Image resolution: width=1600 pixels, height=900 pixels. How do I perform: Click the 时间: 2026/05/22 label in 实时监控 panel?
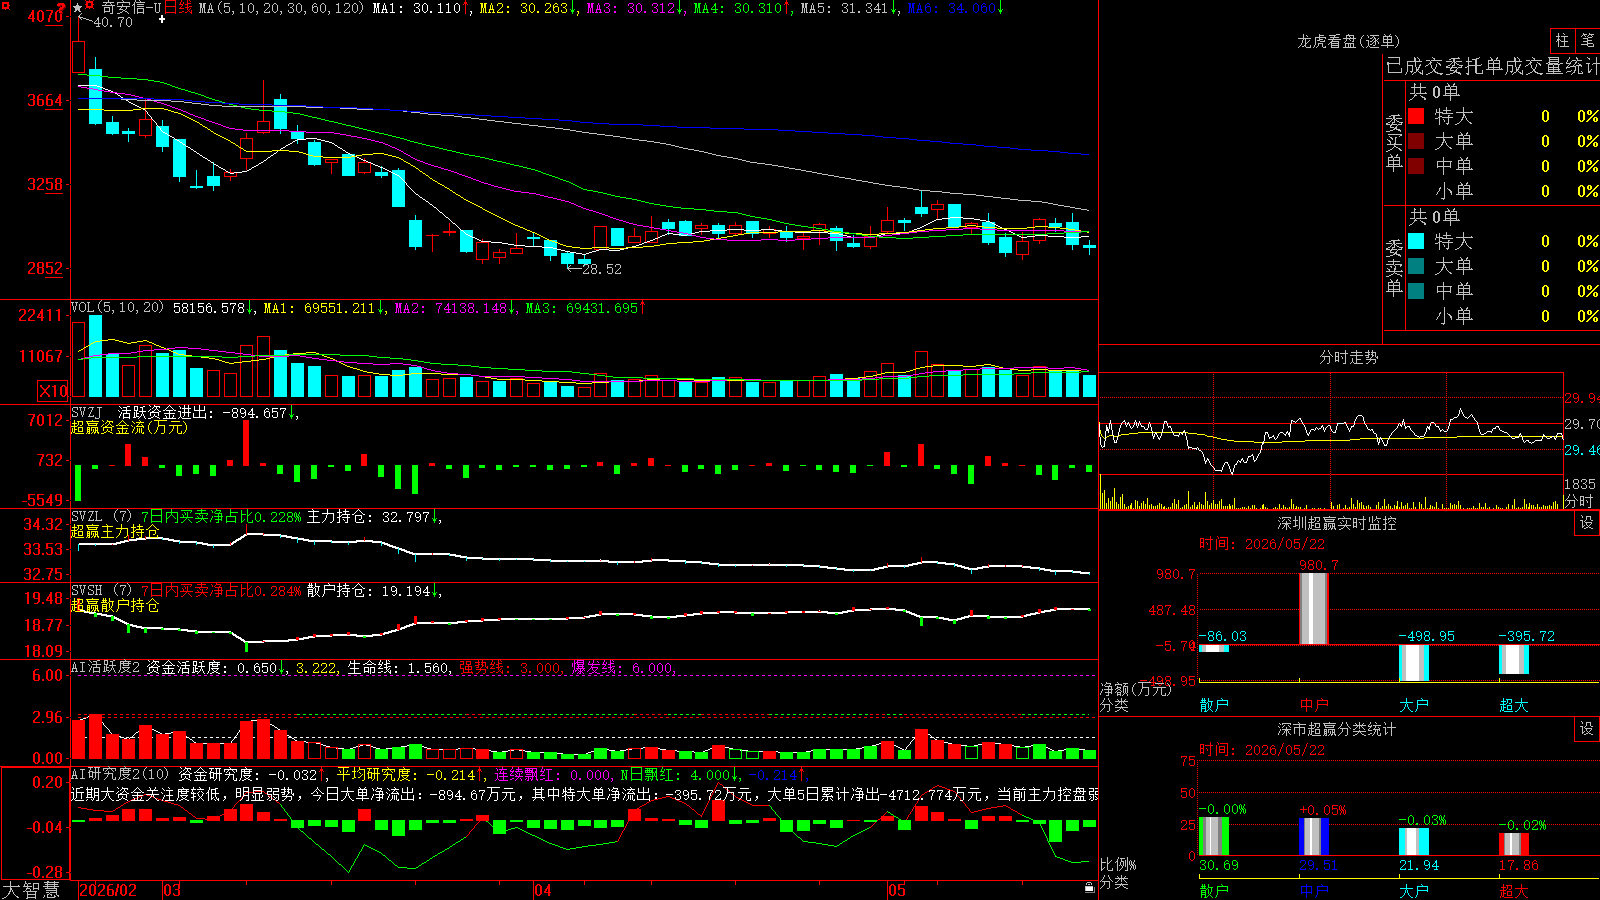[x=1262, y=544]
